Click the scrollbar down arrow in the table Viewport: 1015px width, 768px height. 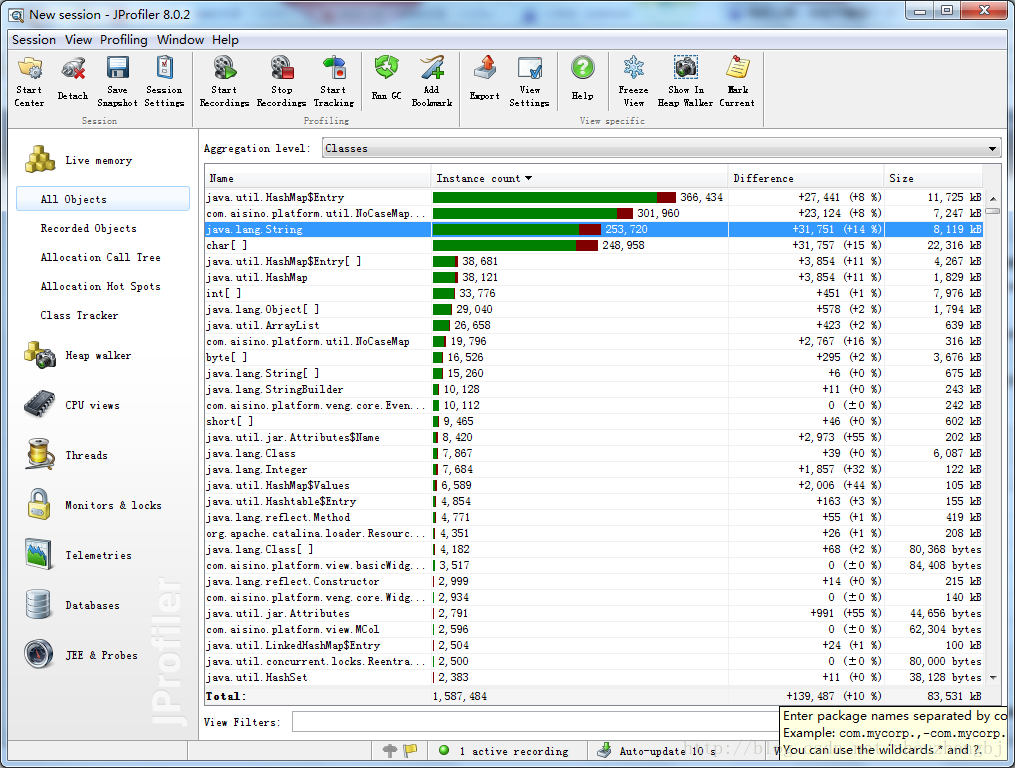click(x=993, y=678)
